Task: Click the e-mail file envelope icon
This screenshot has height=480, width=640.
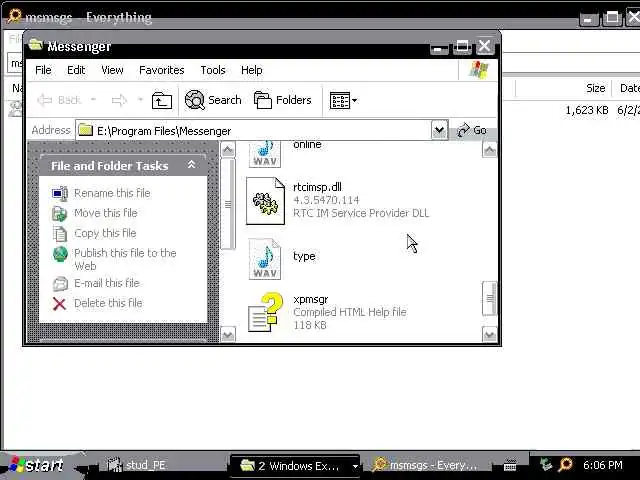Action: [x=60, y=283]
